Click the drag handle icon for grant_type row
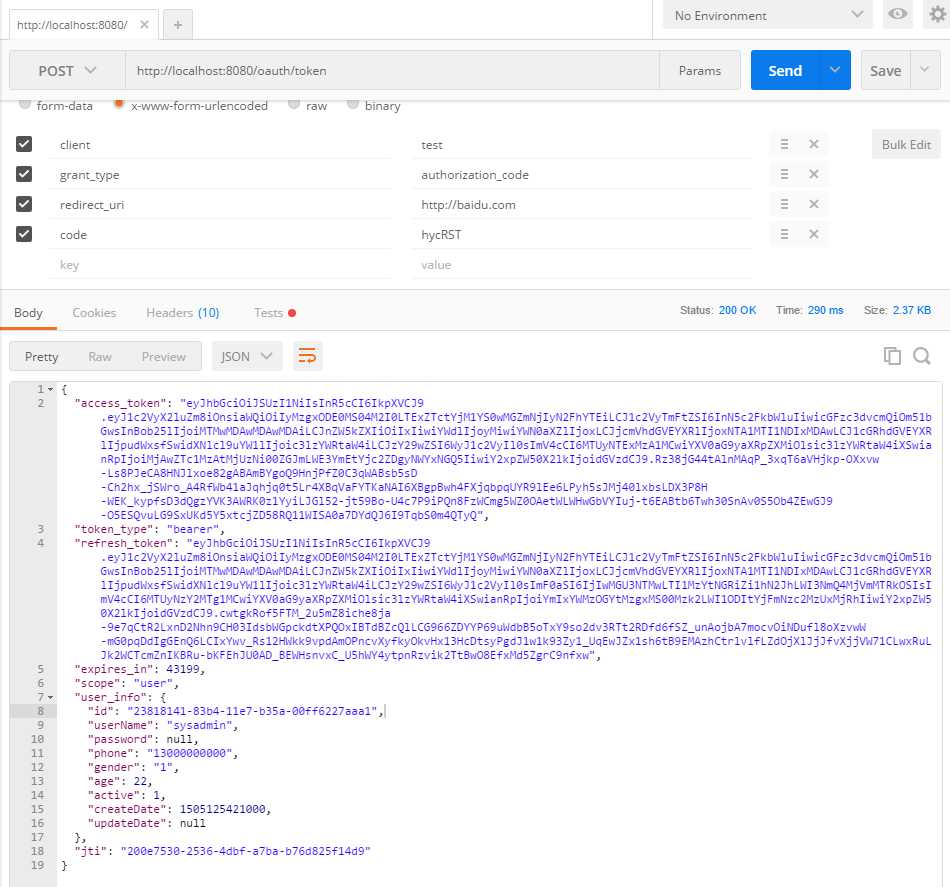The image size is (950, 887). pos(784,174)
